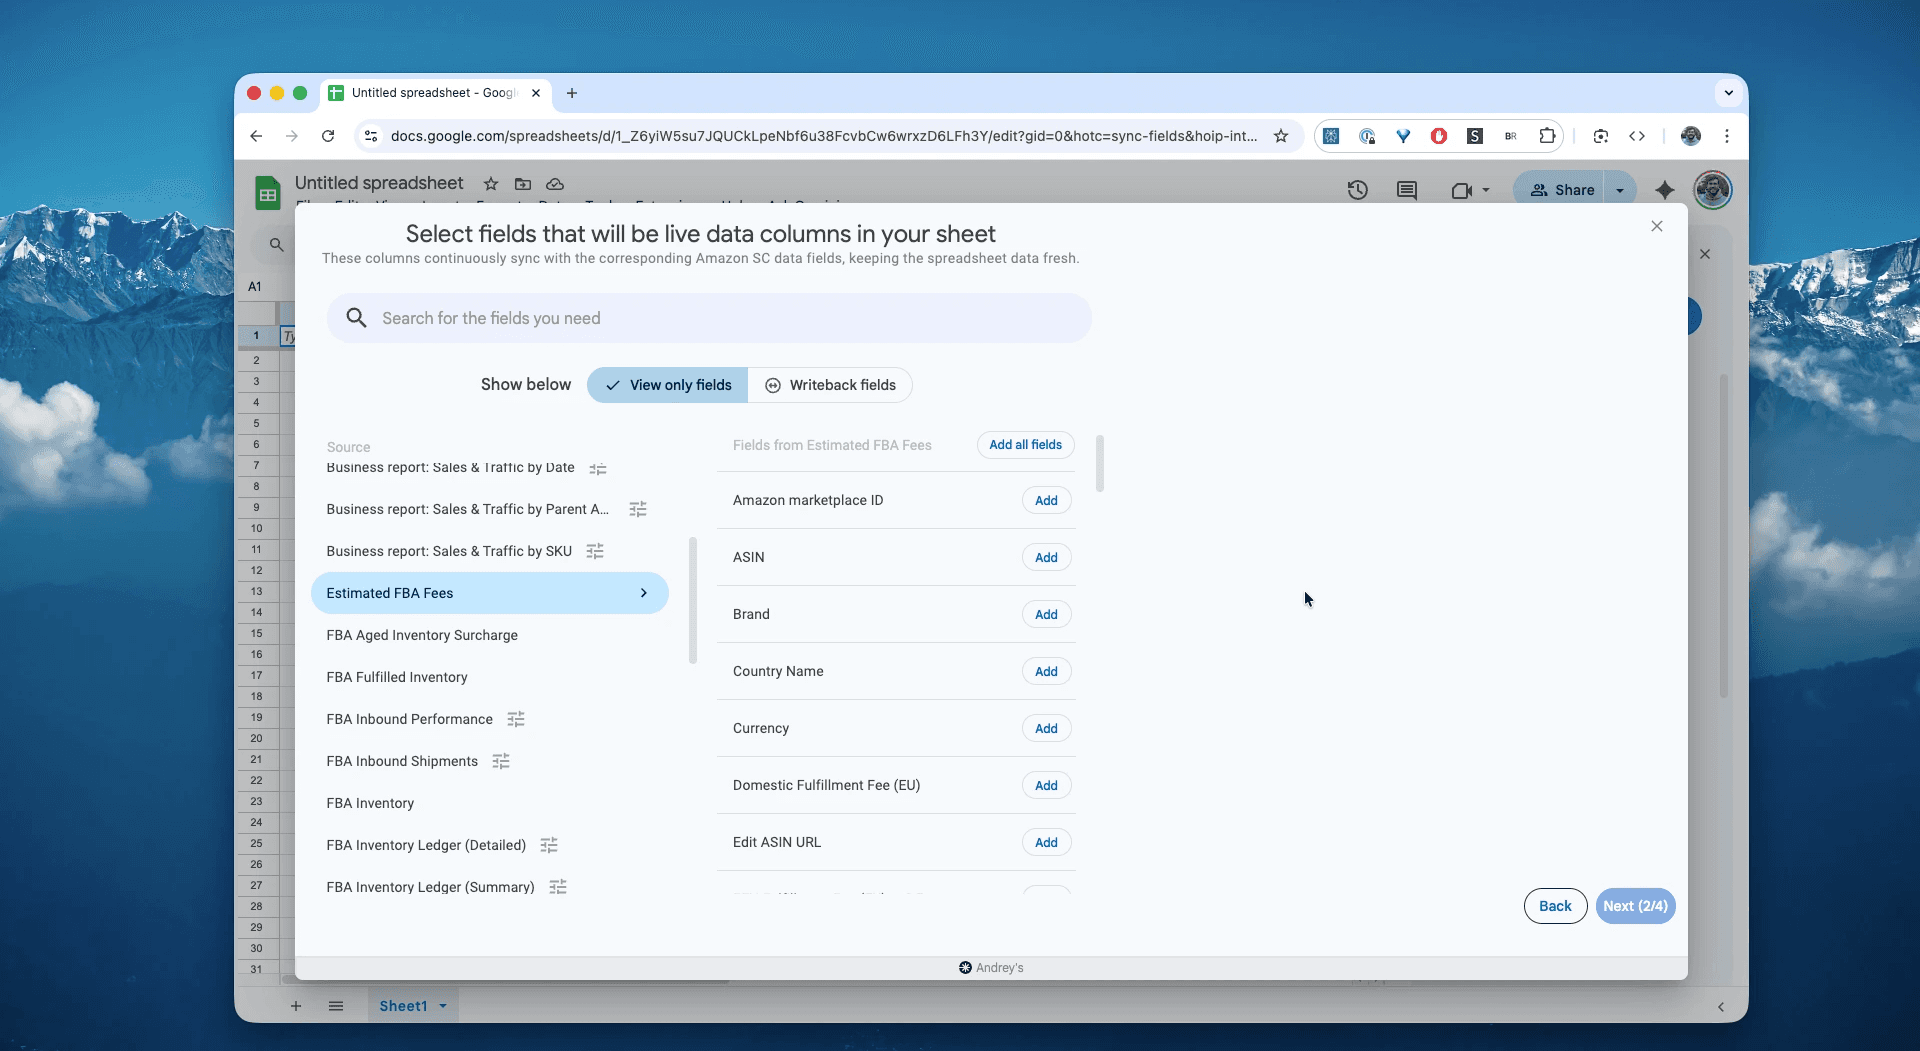The width and height of the screenshot is (1920, 1051).
Task: Click the Share button
Action: (x=1561, y=190)
